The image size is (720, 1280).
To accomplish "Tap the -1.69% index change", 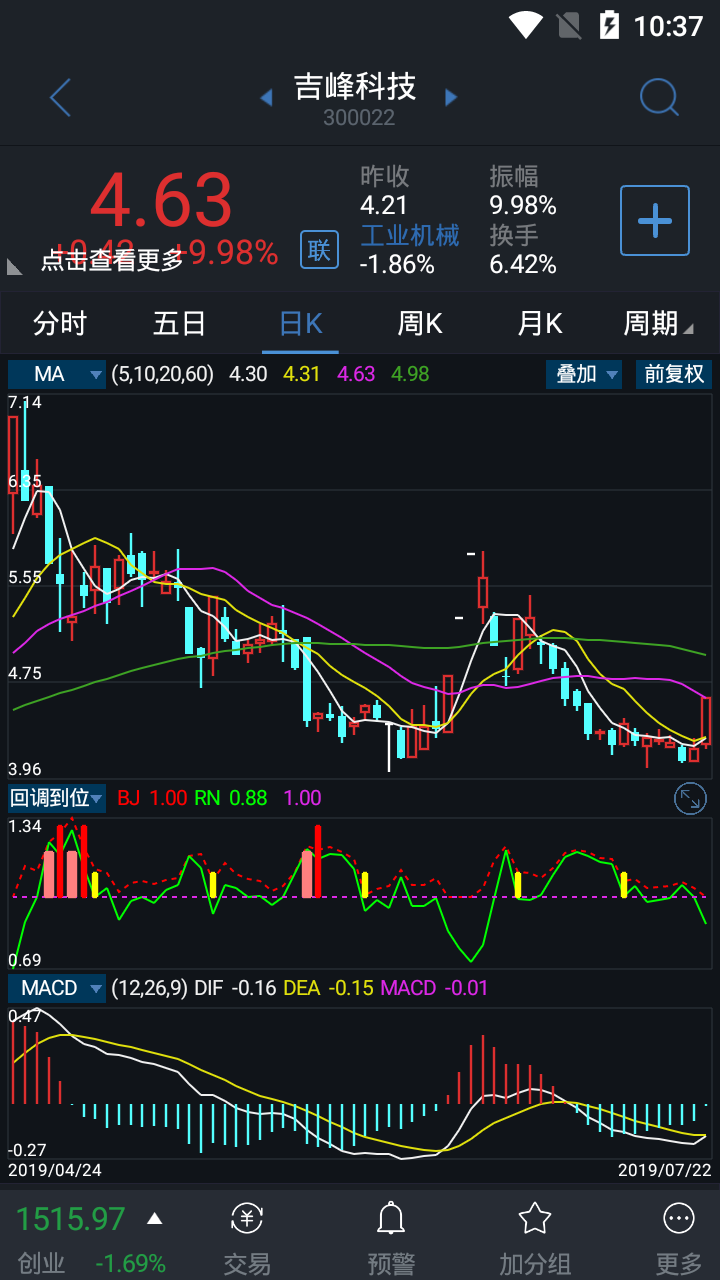I will point(131,1263).
